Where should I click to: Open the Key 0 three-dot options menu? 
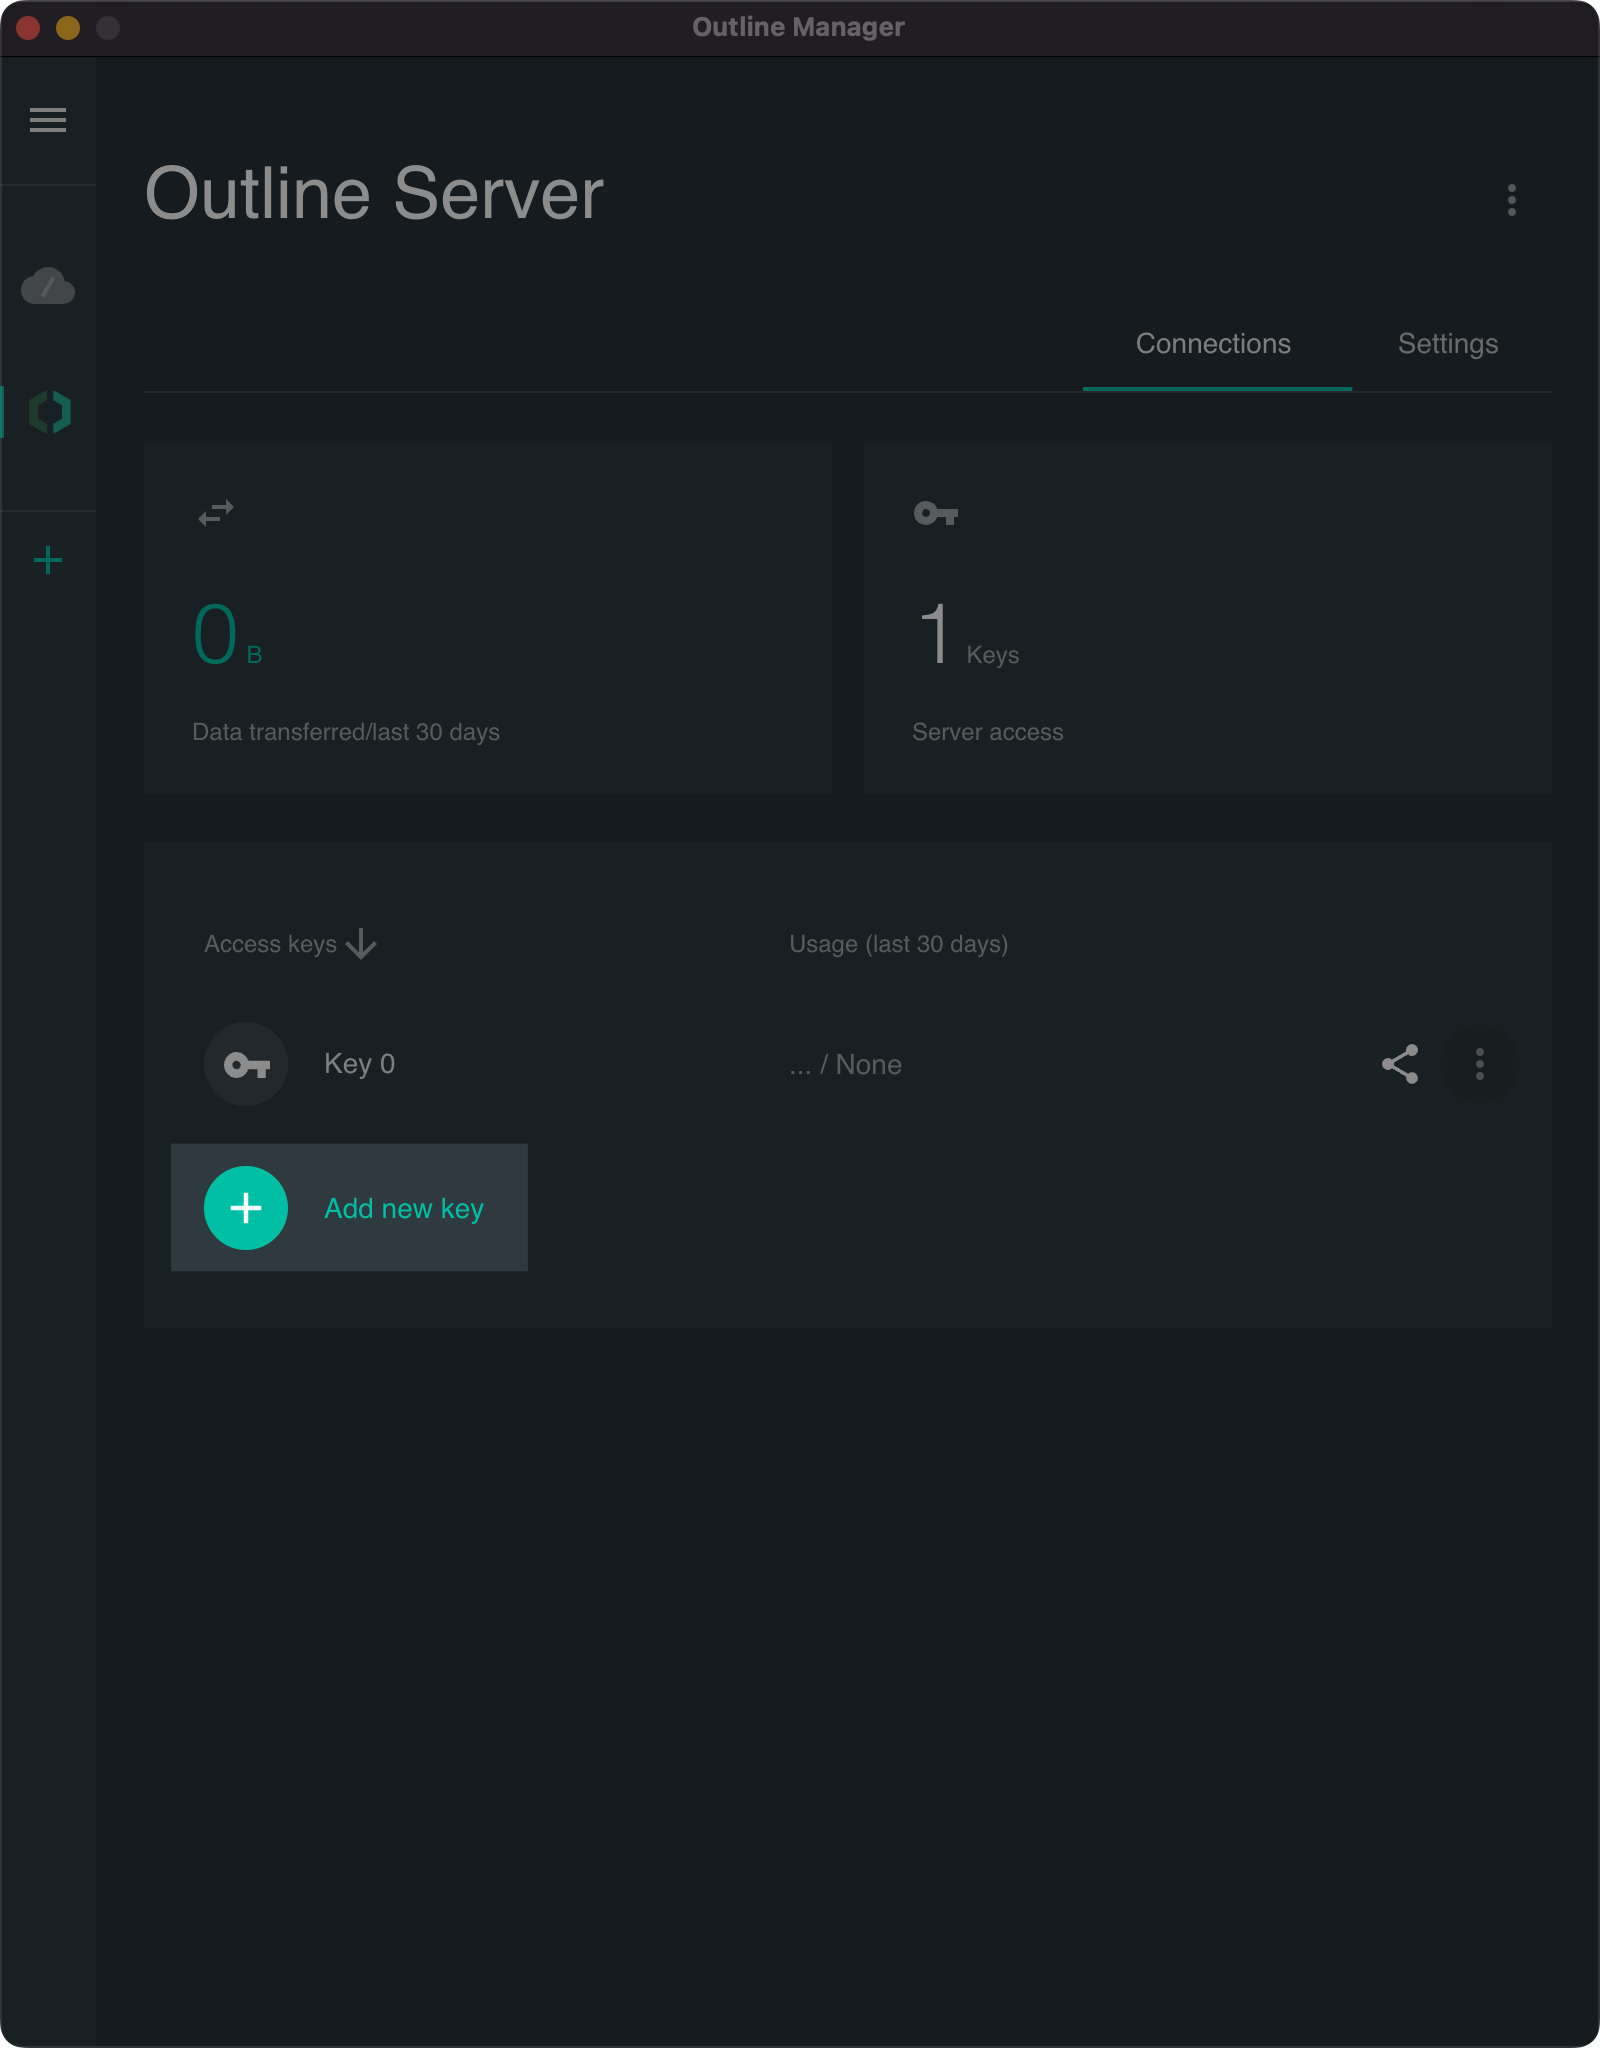[x=1480, y=1064]
